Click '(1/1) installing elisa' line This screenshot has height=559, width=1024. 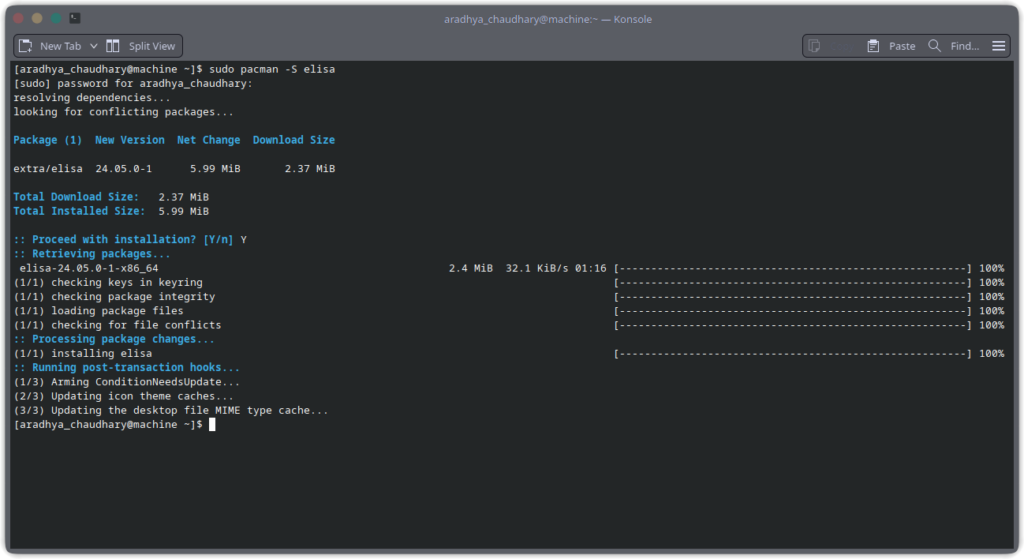click(x=83, y=354)
